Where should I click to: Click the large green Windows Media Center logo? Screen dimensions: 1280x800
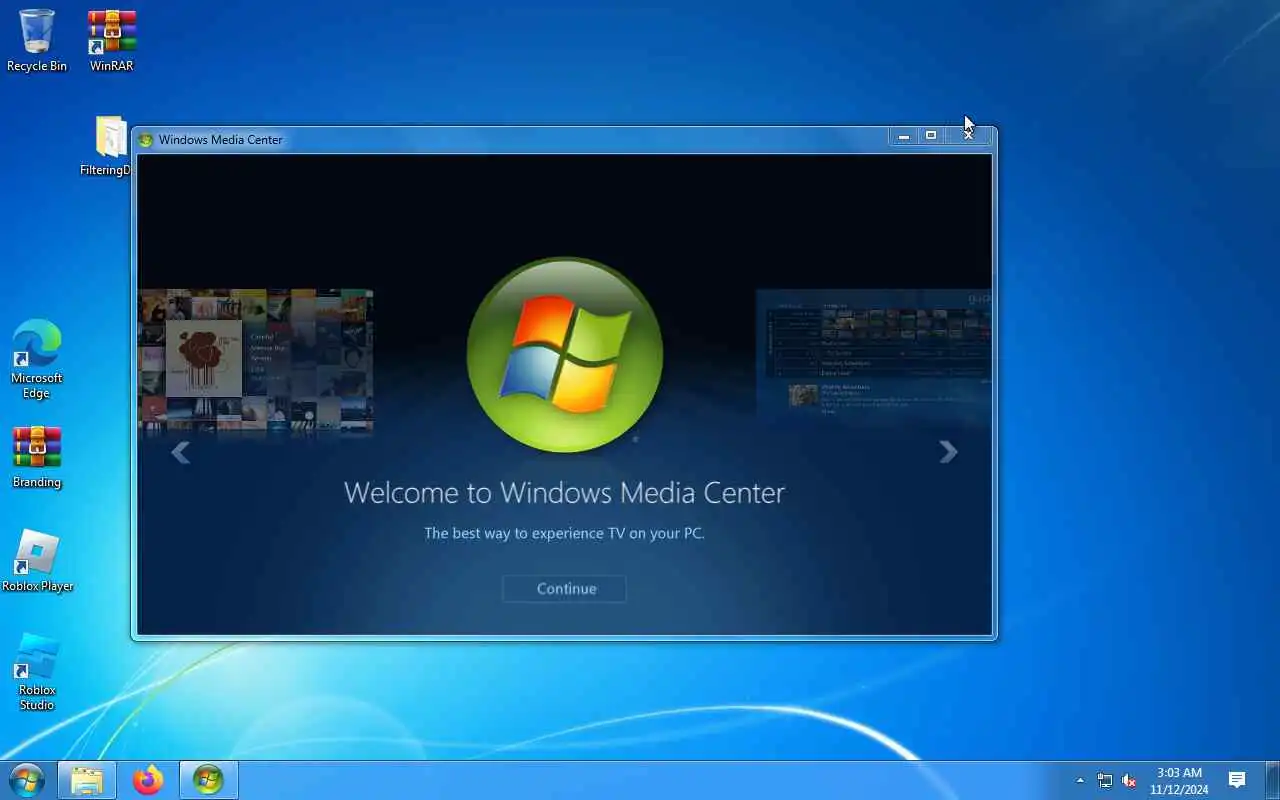point(564,355)
